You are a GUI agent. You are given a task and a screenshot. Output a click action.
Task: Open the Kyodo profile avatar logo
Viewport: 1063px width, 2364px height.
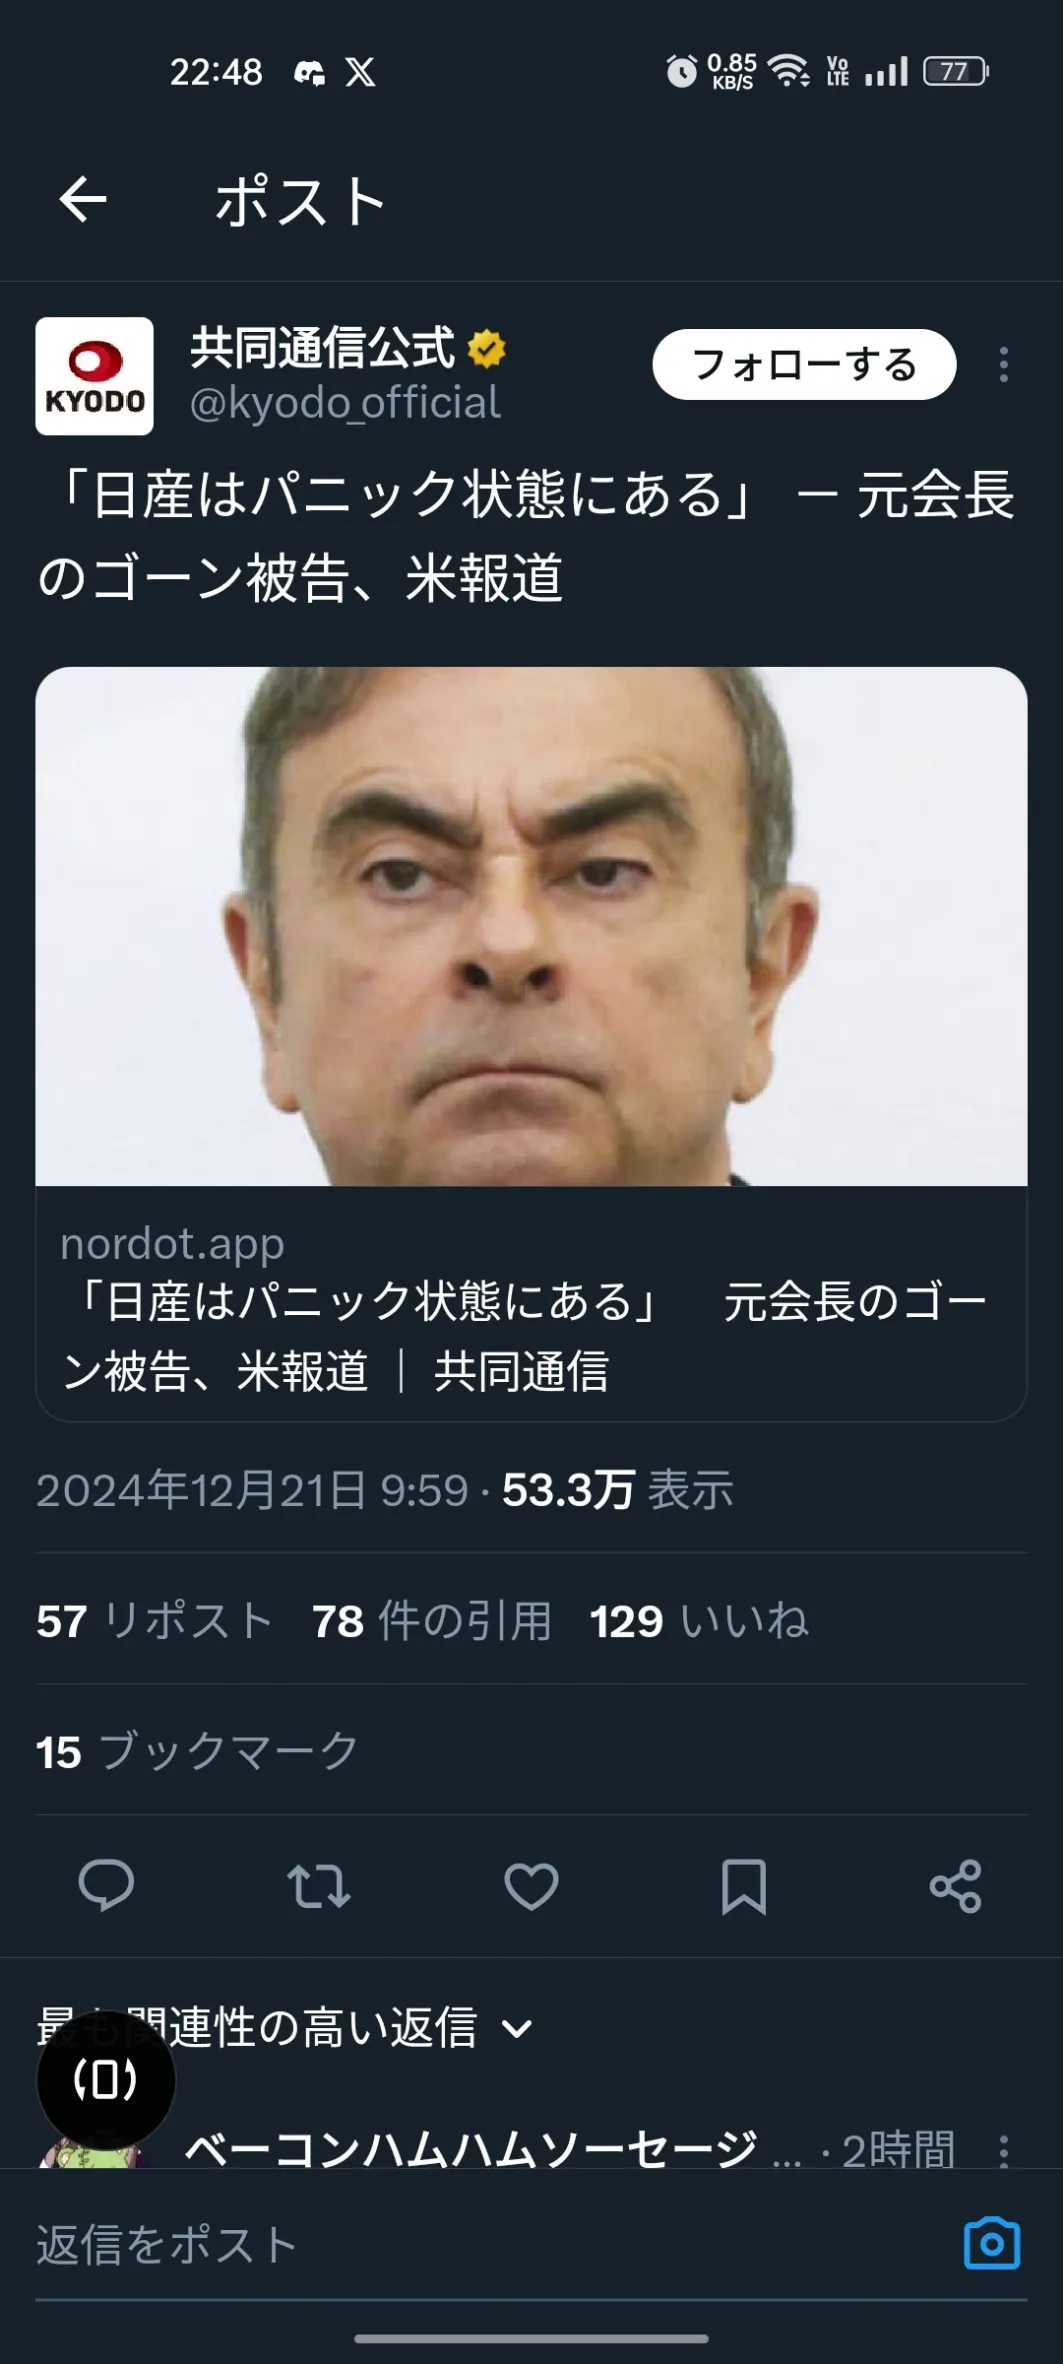94,376
